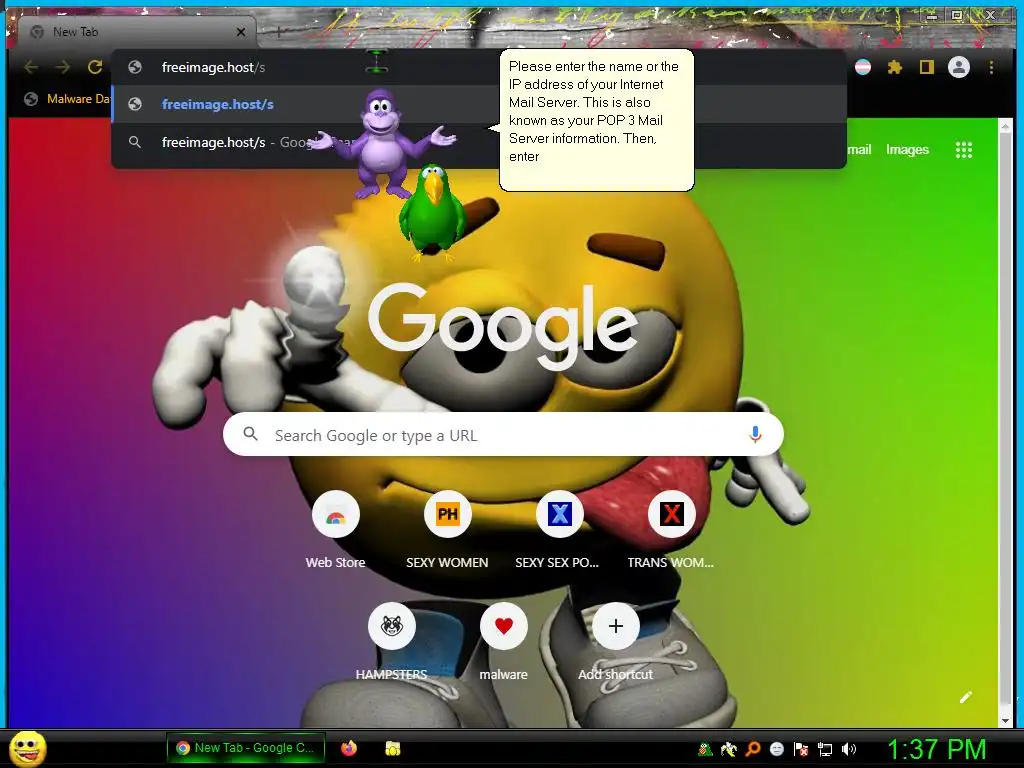Open the volume speaker tray icon
1024x768 pixels.
pos(849,749)
